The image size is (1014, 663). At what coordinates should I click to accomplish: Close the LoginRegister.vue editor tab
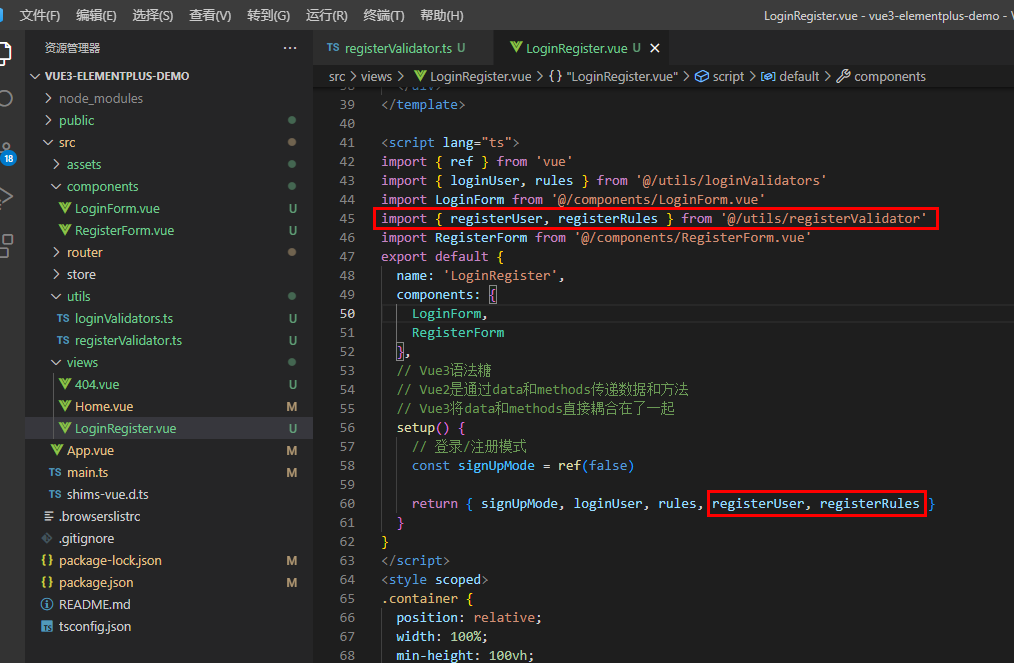click(x=654, y=48)
